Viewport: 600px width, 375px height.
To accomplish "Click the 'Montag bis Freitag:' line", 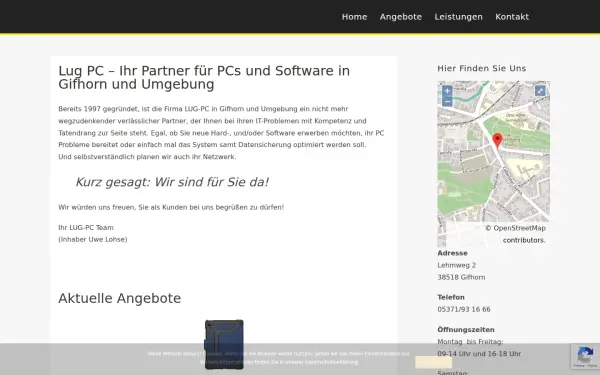I will point(470,342).
